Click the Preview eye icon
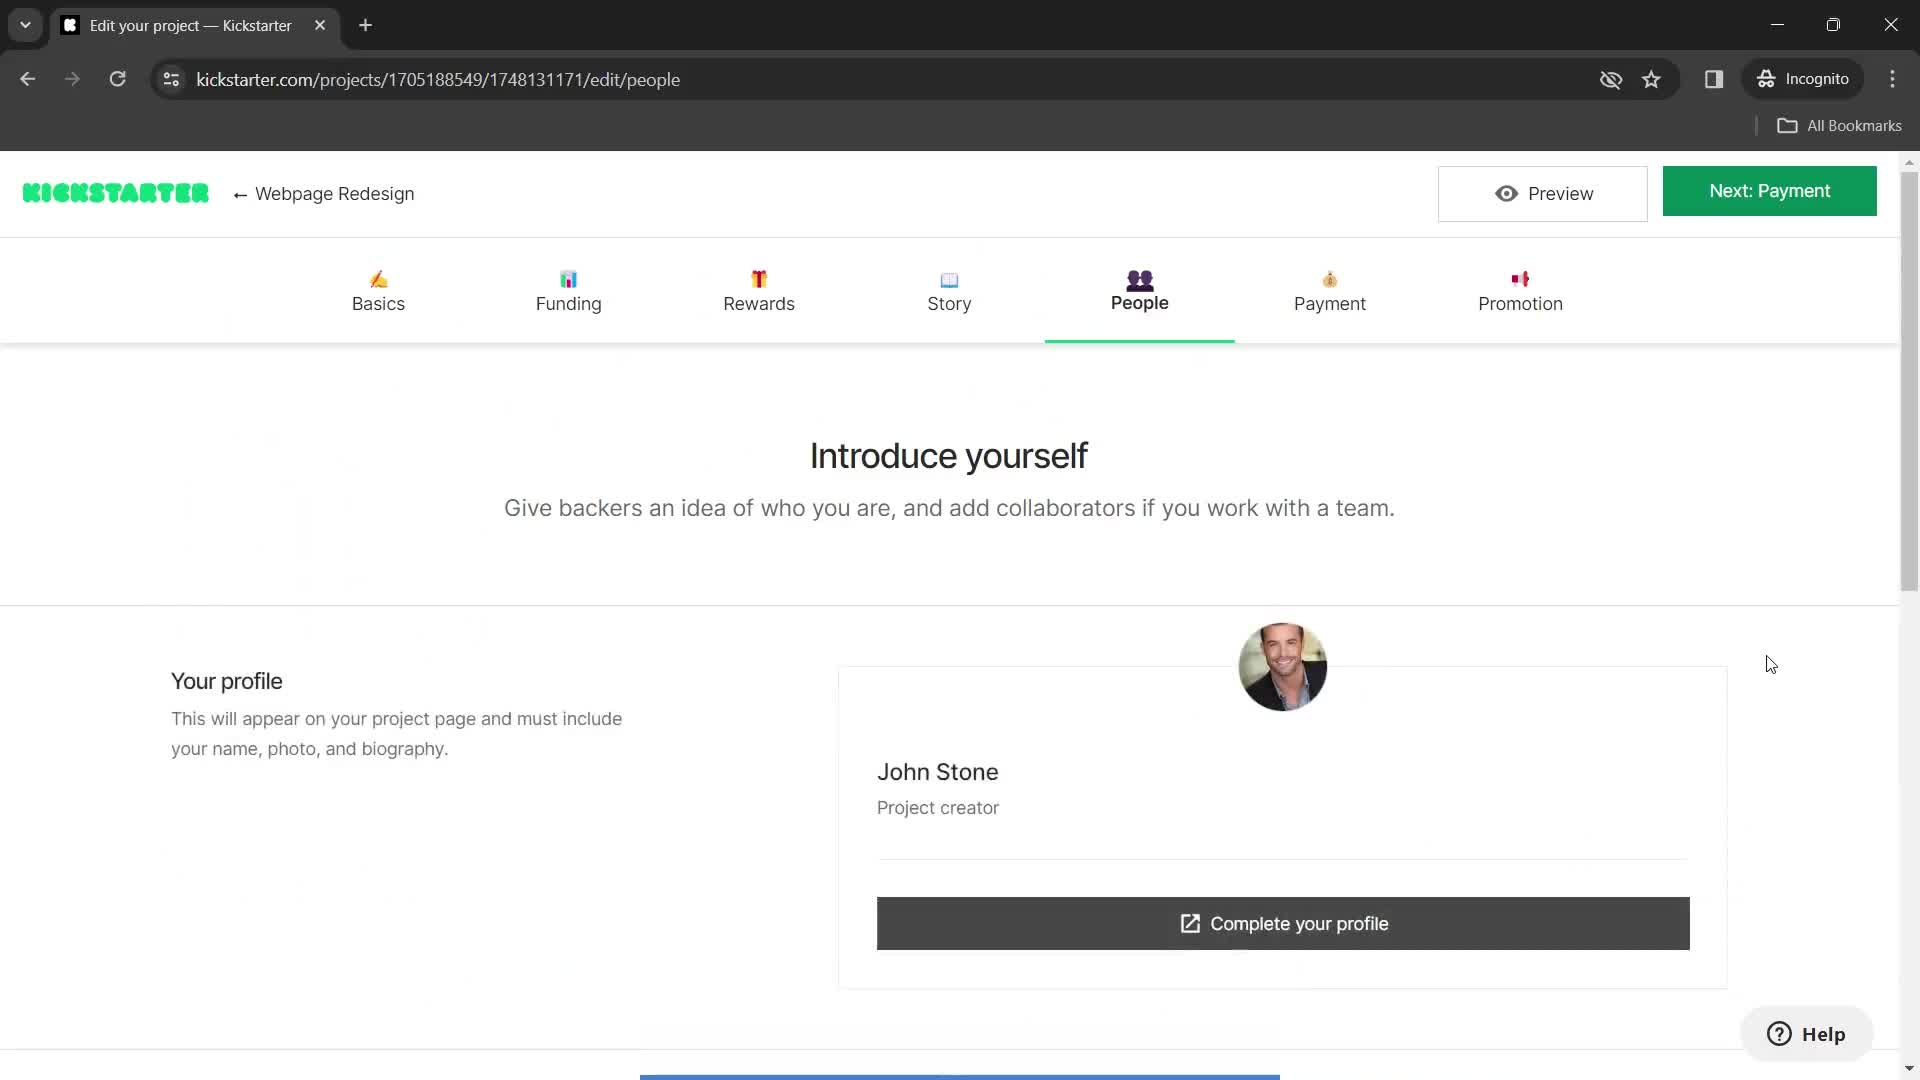Image resolution: width=1920 pixels, height=1080 pixels. 1507,193
